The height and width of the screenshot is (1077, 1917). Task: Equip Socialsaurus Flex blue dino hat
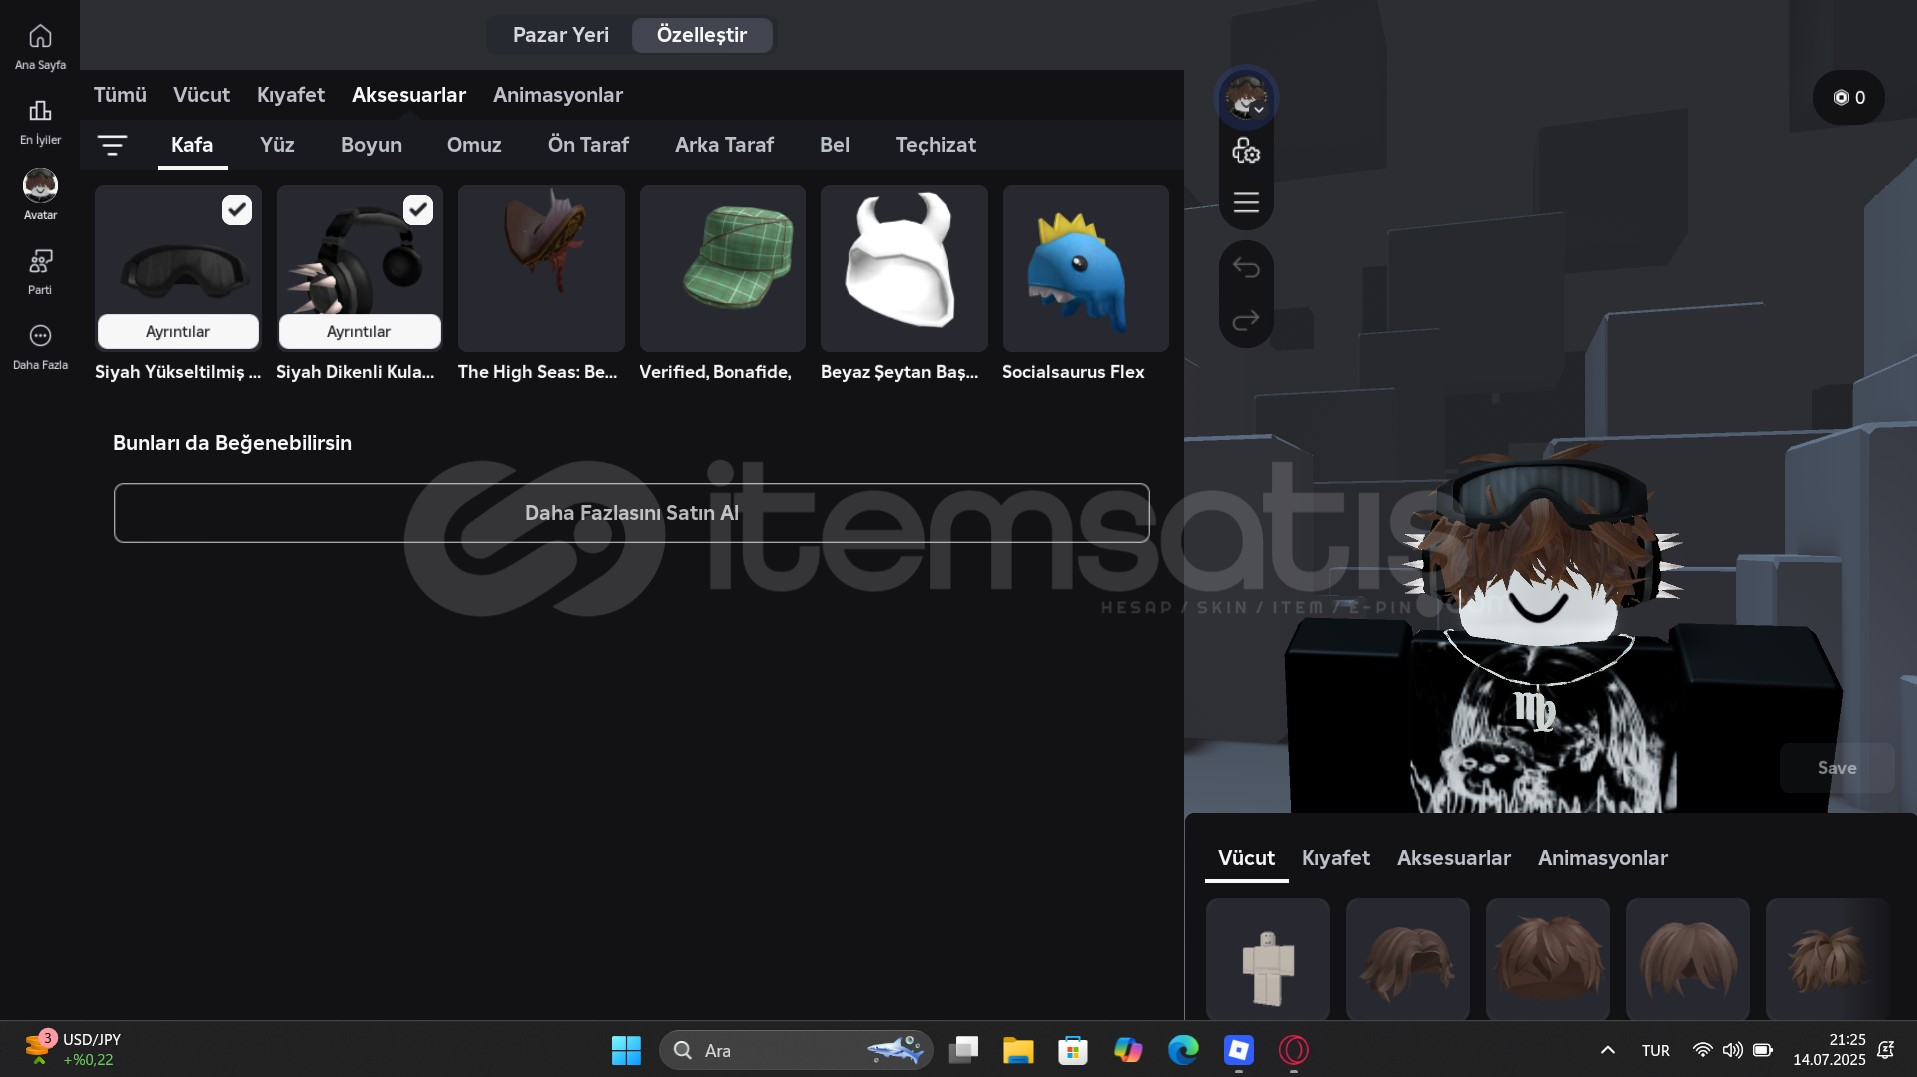pyautogui.click(x=1085, y=268)
